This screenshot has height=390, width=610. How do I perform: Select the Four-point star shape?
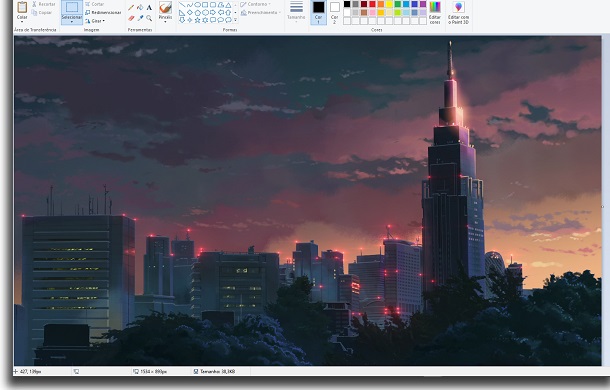pyautogui.click(x=190, y=20)
